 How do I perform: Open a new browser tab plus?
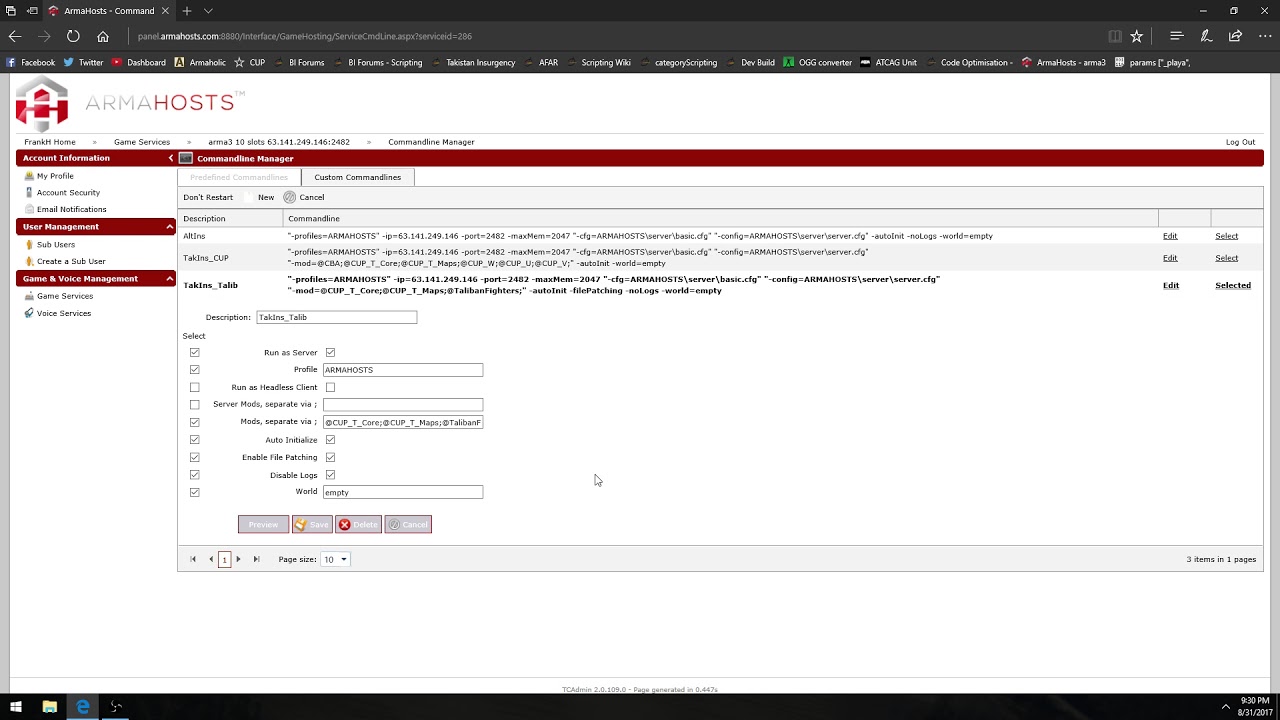tap(187, 11)
